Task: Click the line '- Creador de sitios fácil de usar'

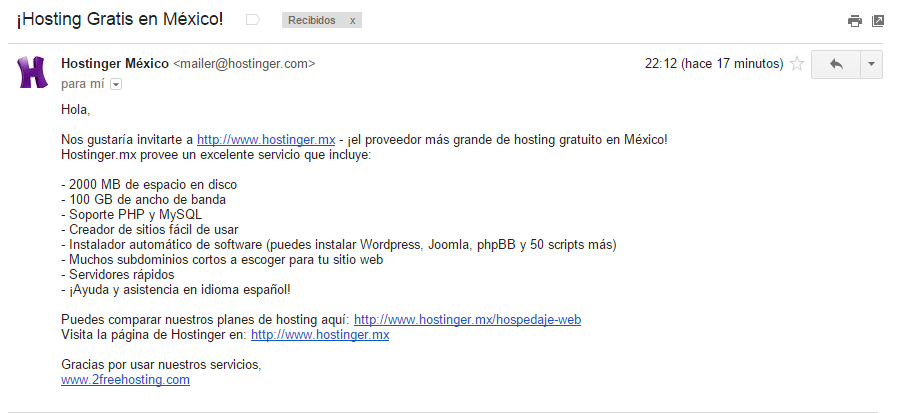Action: coord(149,230)
